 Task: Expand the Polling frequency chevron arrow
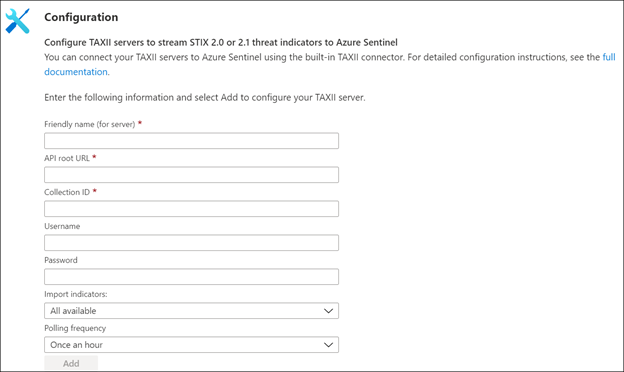coord(328,345)
